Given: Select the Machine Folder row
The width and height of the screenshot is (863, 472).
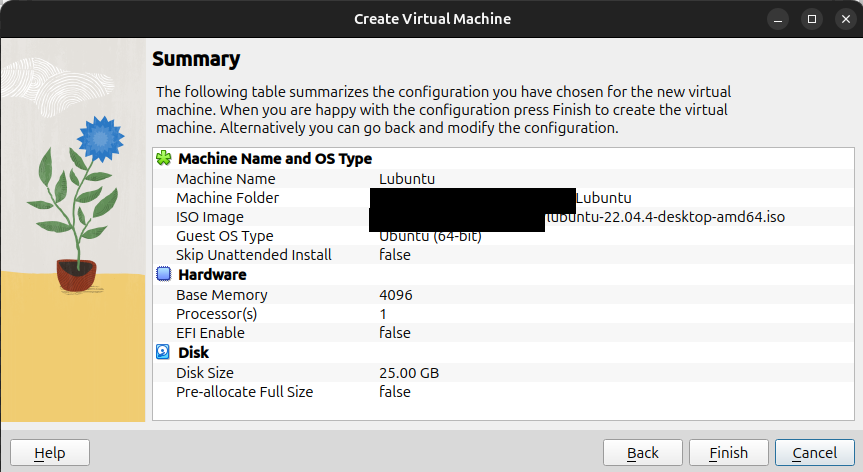Looking at the screenshot, I should pos(227,198).
